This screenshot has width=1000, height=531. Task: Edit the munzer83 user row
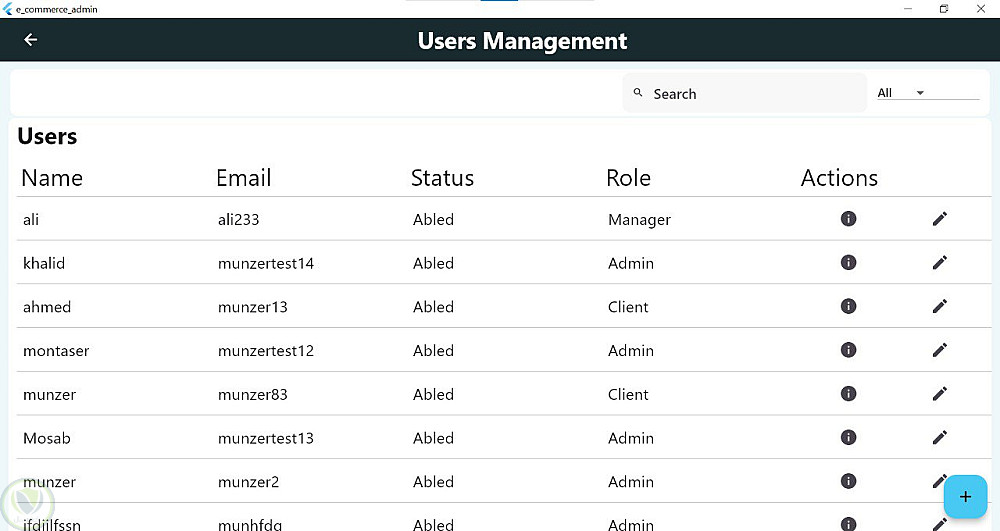click(939, 394)
